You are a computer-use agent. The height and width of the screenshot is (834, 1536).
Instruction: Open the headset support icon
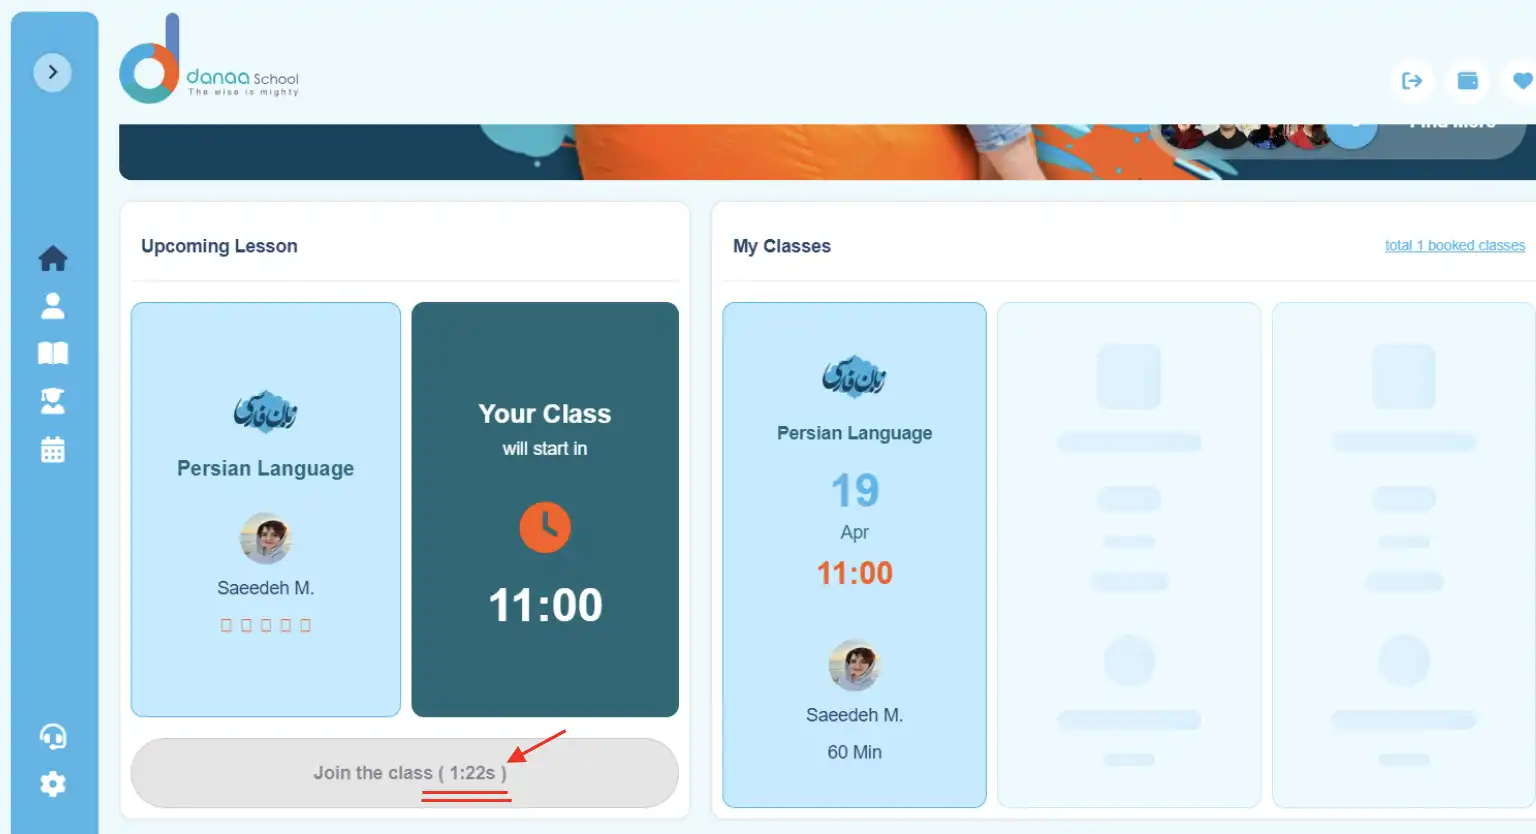tap(53, 737)
